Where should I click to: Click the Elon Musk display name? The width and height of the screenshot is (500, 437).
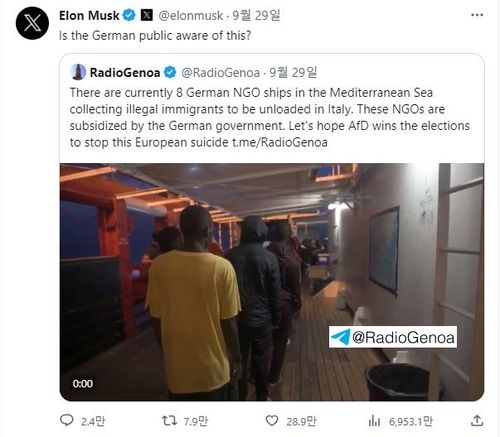[x=89, y=15]
